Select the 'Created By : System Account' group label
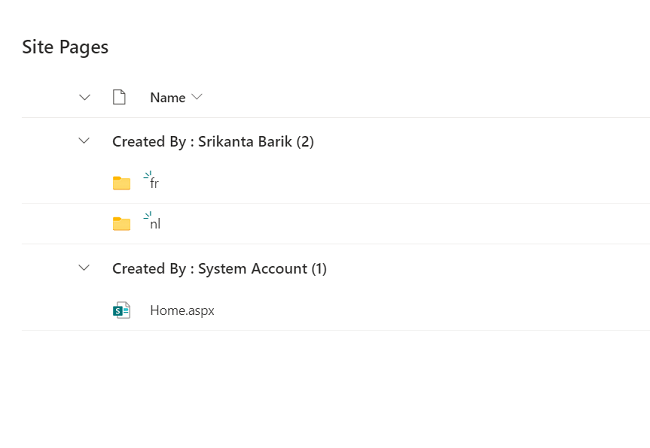Screen dimensions: 650x448 coord(219,269)
